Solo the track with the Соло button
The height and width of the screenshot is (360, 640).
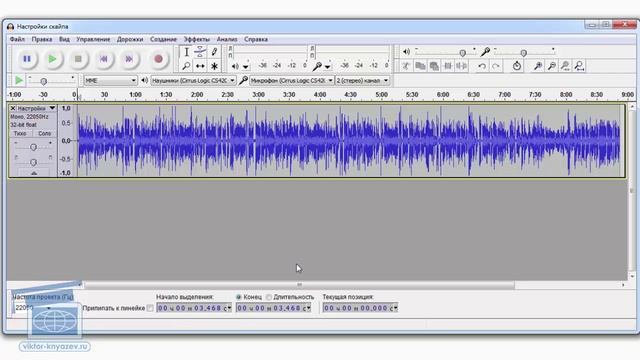44,133
